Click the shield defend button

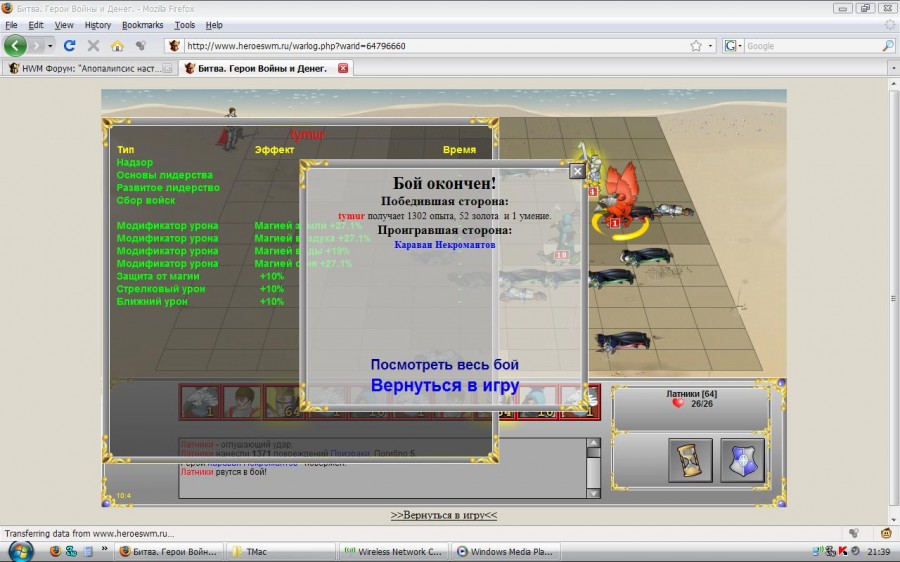[x=742, y=459]
